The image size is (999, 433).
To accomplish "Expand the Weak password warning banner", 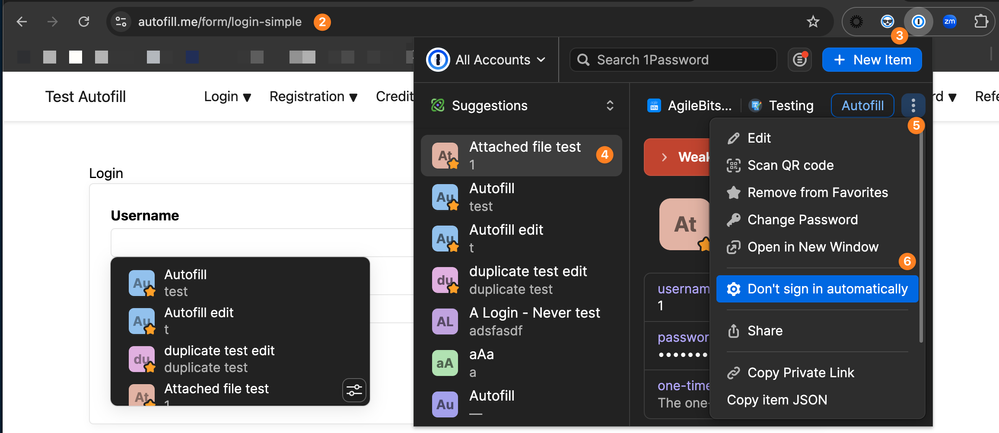I will tap(677, 157).
